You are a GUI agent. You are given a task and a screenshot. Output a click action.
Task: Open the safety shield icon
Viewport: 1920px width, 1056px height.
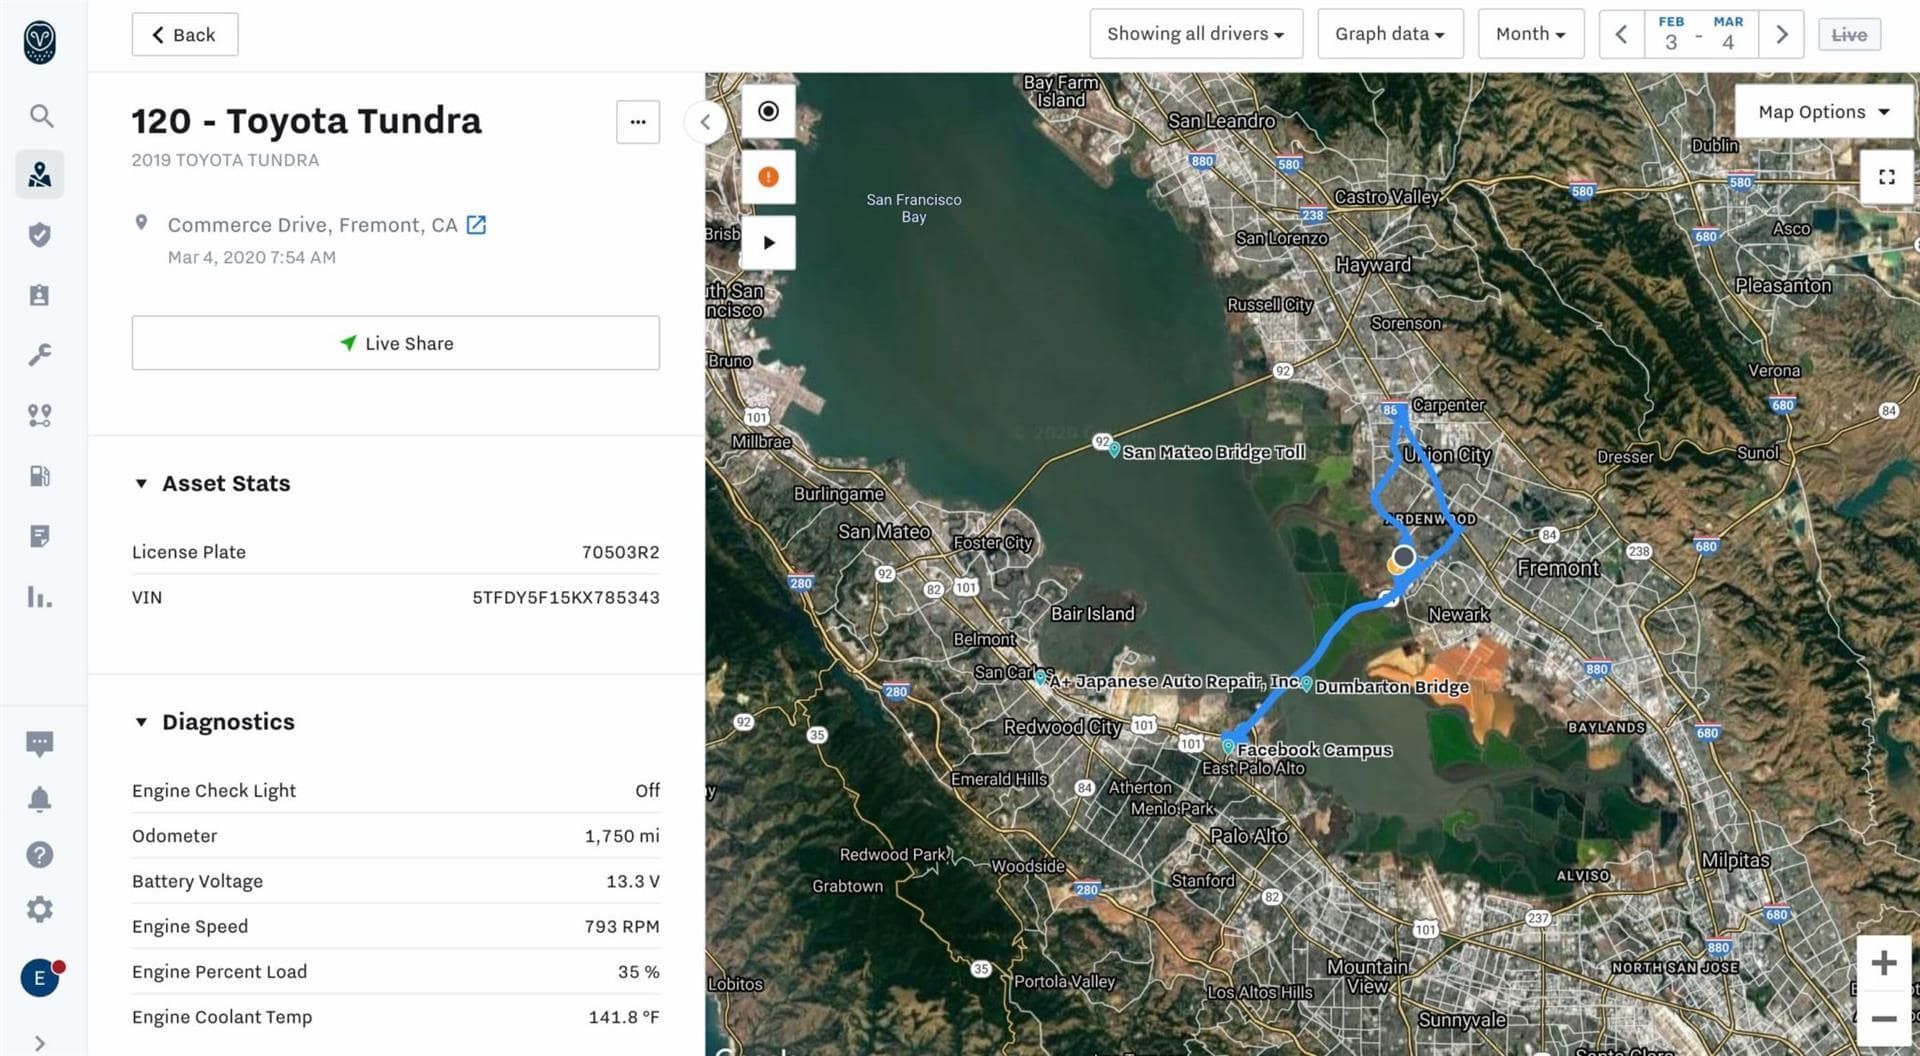(x=40, y=235)
